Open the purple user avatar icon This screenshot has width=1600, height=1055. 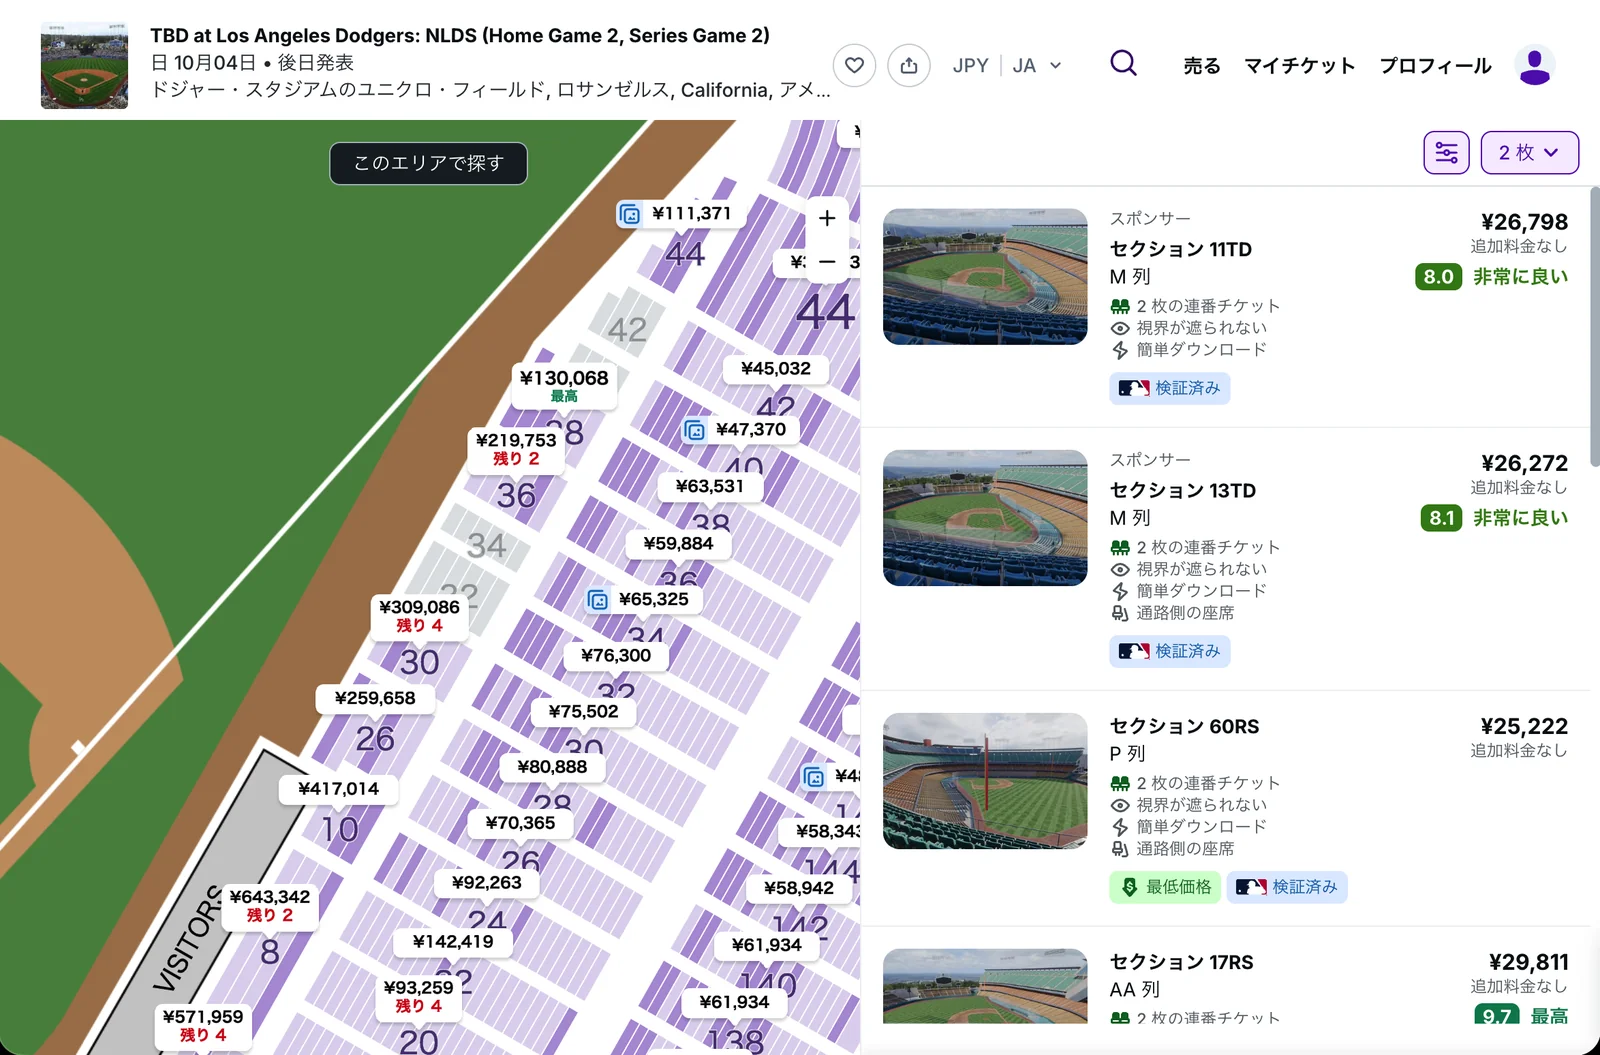[1534, 65]
